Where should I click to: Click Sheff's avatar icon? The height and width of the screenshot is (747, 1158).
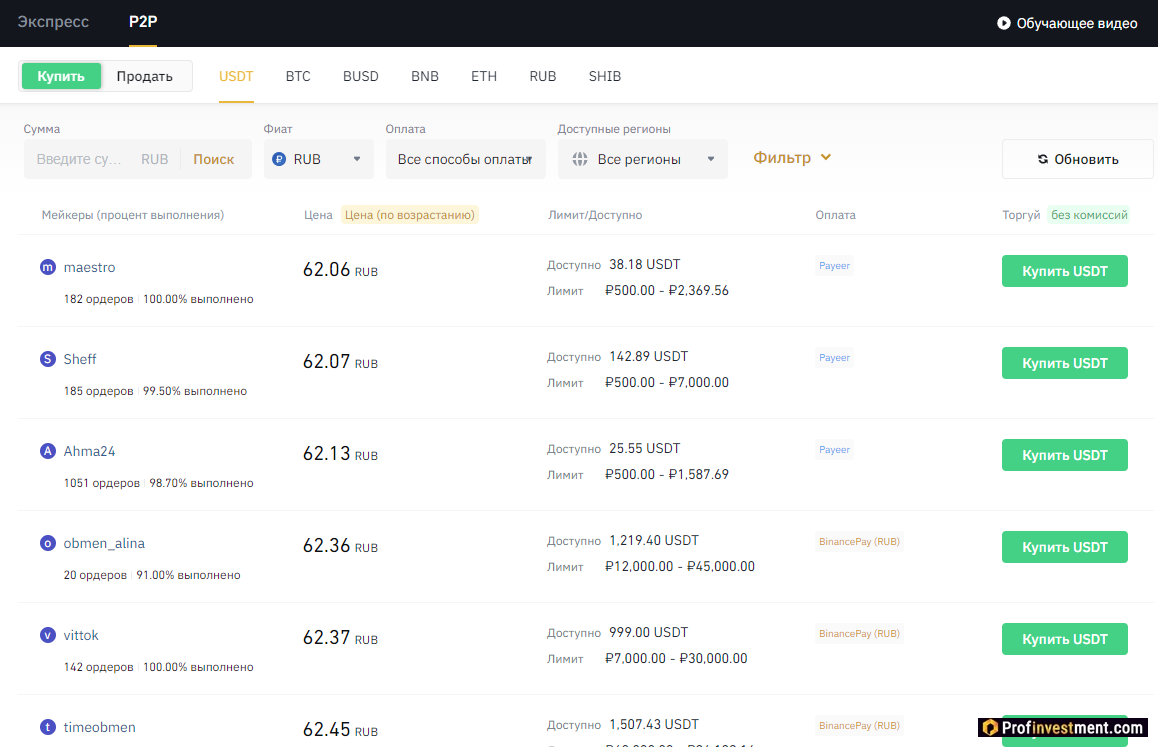(x=48, y=359)
